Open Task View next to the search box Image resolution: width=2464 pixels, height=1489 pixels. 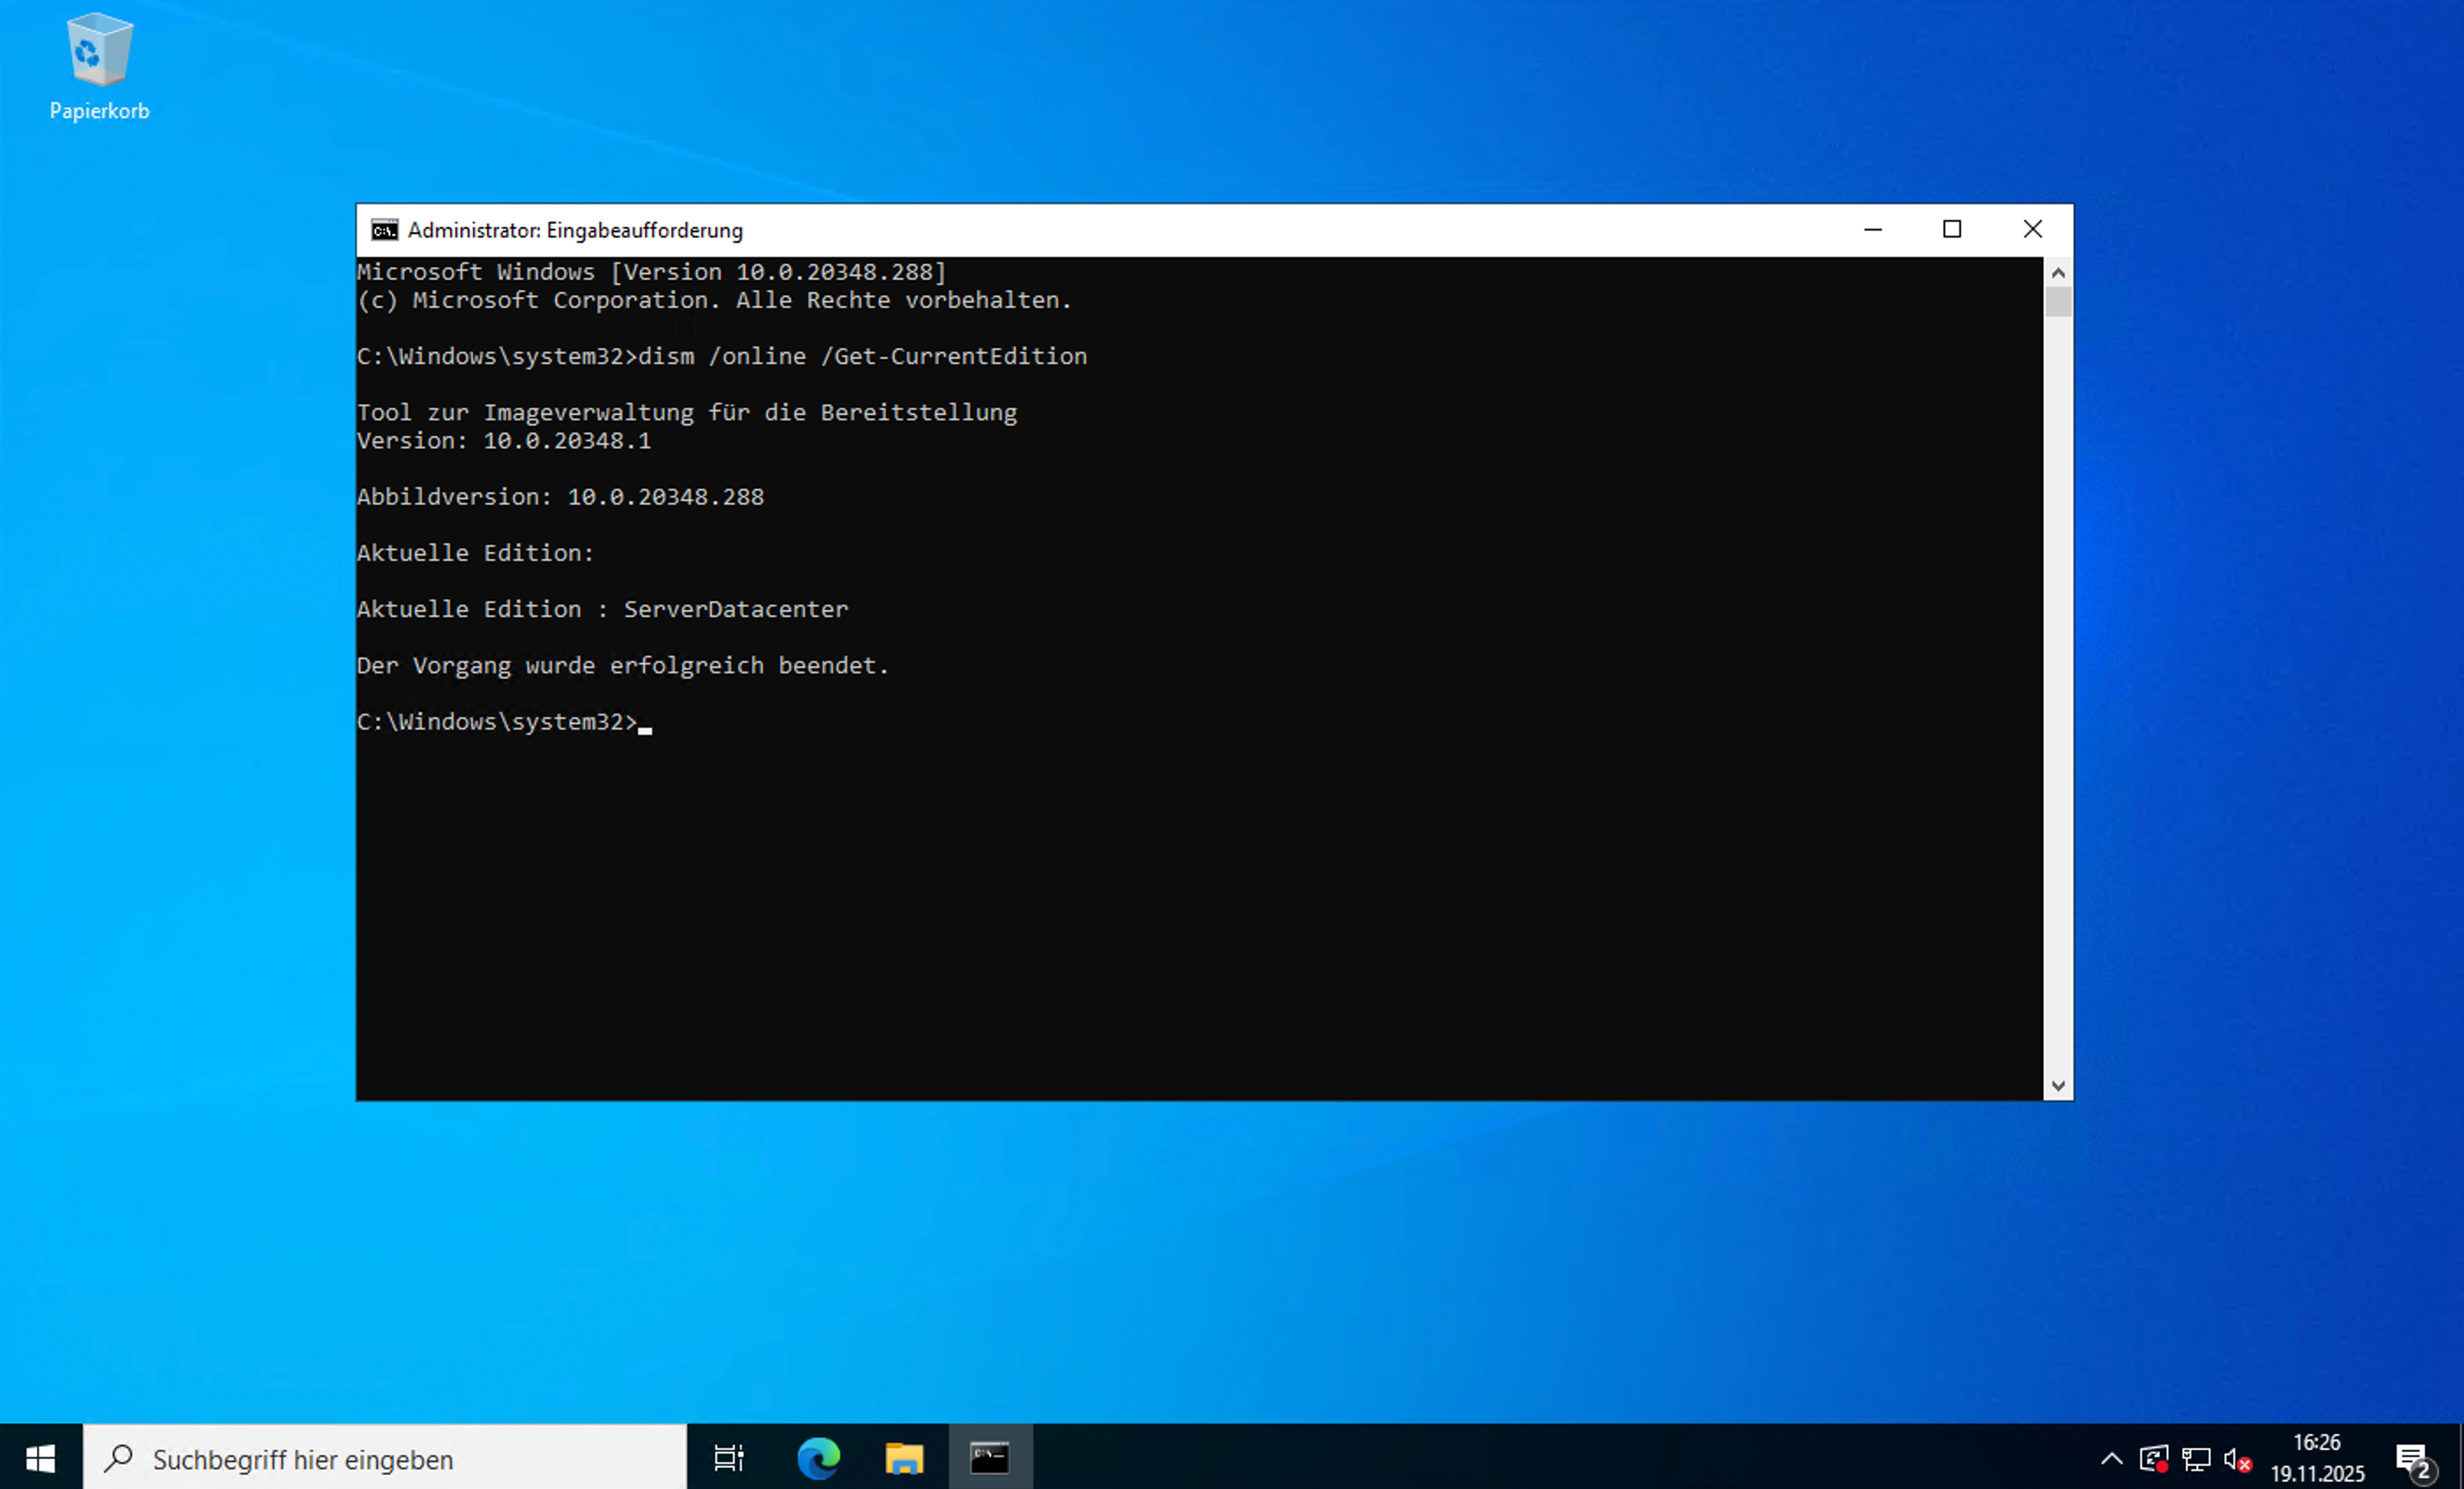tap(728, 1458)
